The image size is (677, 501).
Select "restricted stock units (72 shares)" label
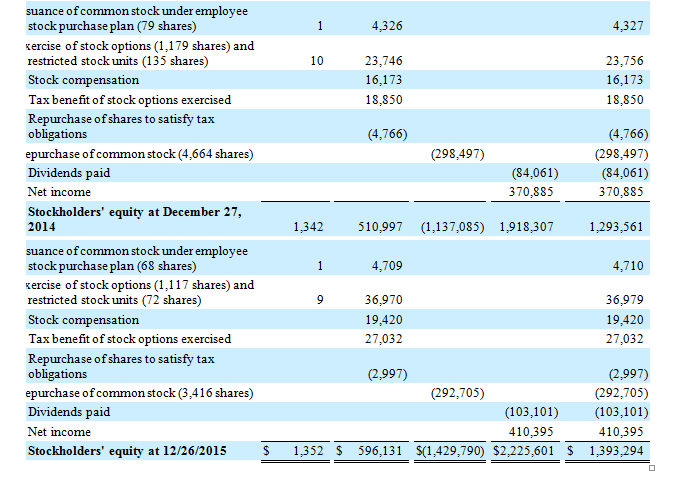click(x=114, y=301)
